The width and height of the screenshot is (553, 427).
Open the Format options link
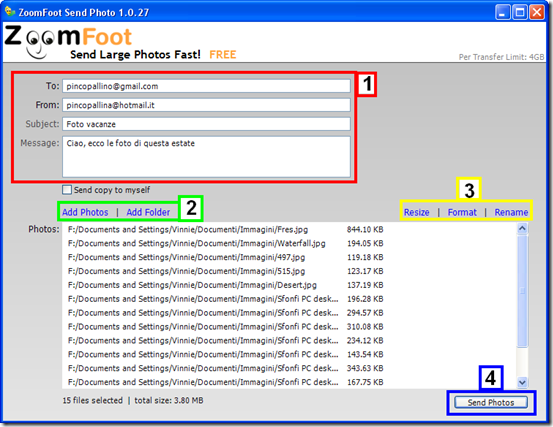tap(462, 212)
